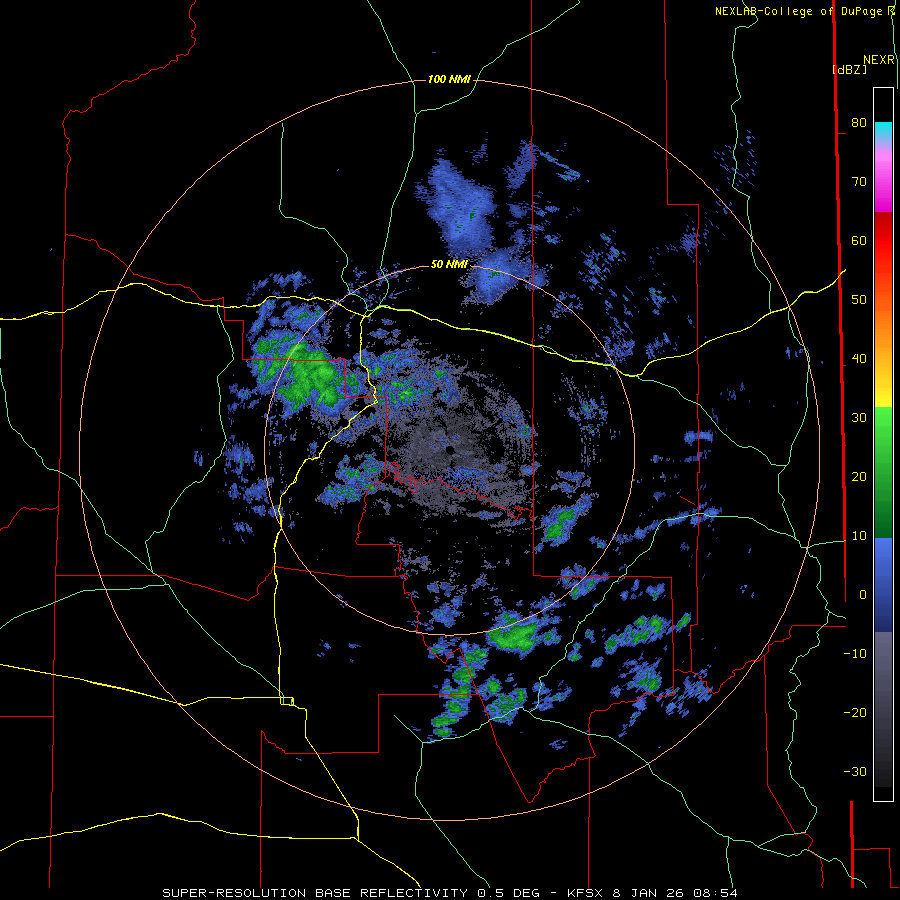Click the NEXR label above the legend
900x900 pixels.
pos(879,60)
